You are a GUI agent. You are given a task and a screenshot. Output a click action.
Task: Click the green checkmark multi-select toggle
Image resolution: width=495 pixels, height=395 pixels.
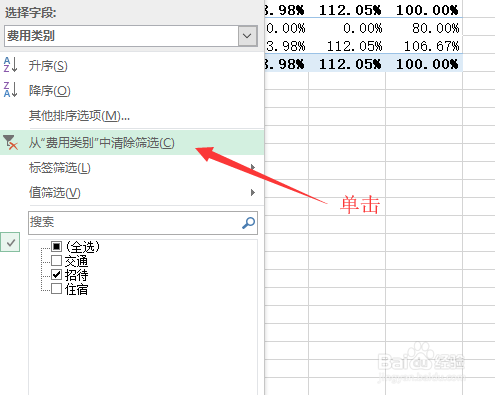(10, 242)
